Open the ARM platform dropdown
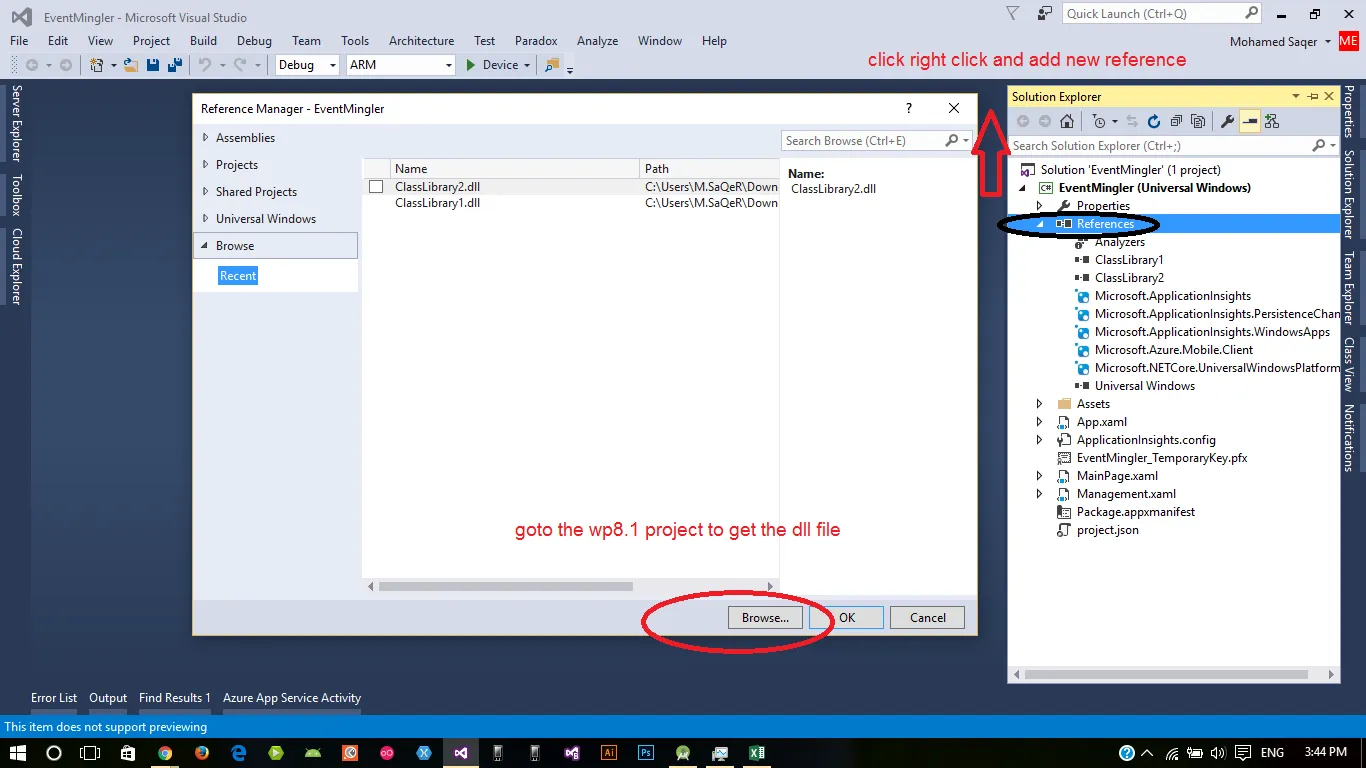 click(x=401, y=65)
